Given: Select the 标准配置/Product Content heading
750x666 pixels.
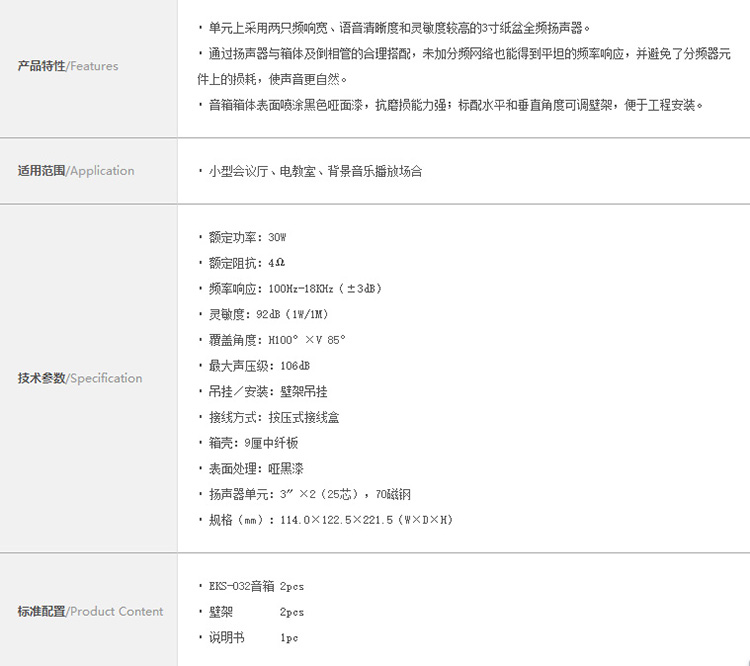Looking at the screenshot, I should tap(90, 611).
